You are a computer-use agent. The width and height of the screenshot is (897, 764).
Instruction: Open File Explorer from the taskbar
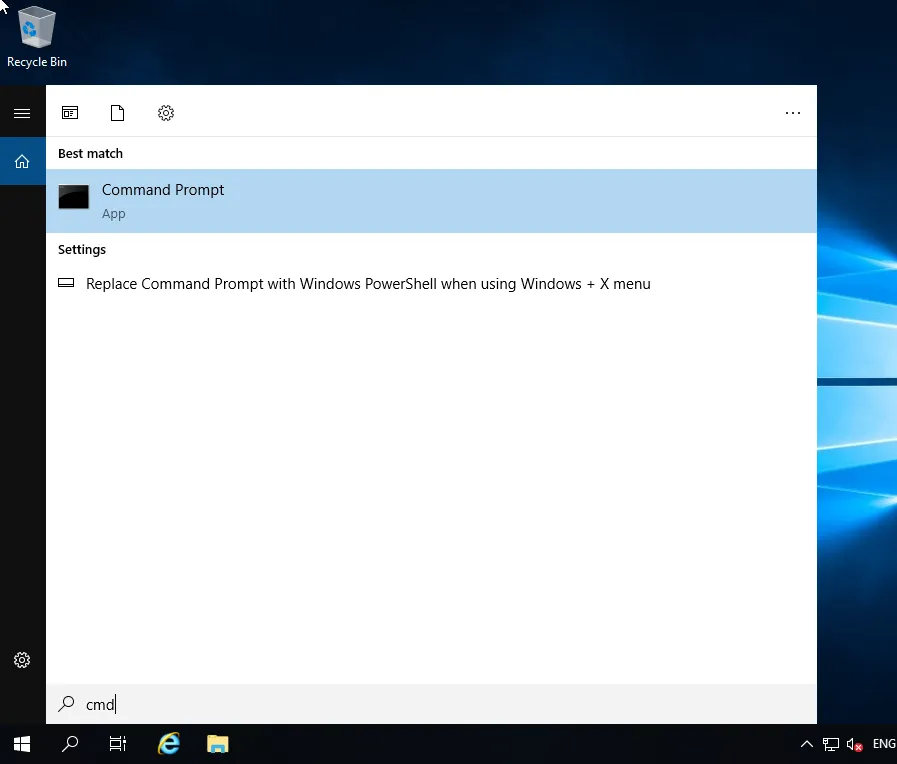217,744
